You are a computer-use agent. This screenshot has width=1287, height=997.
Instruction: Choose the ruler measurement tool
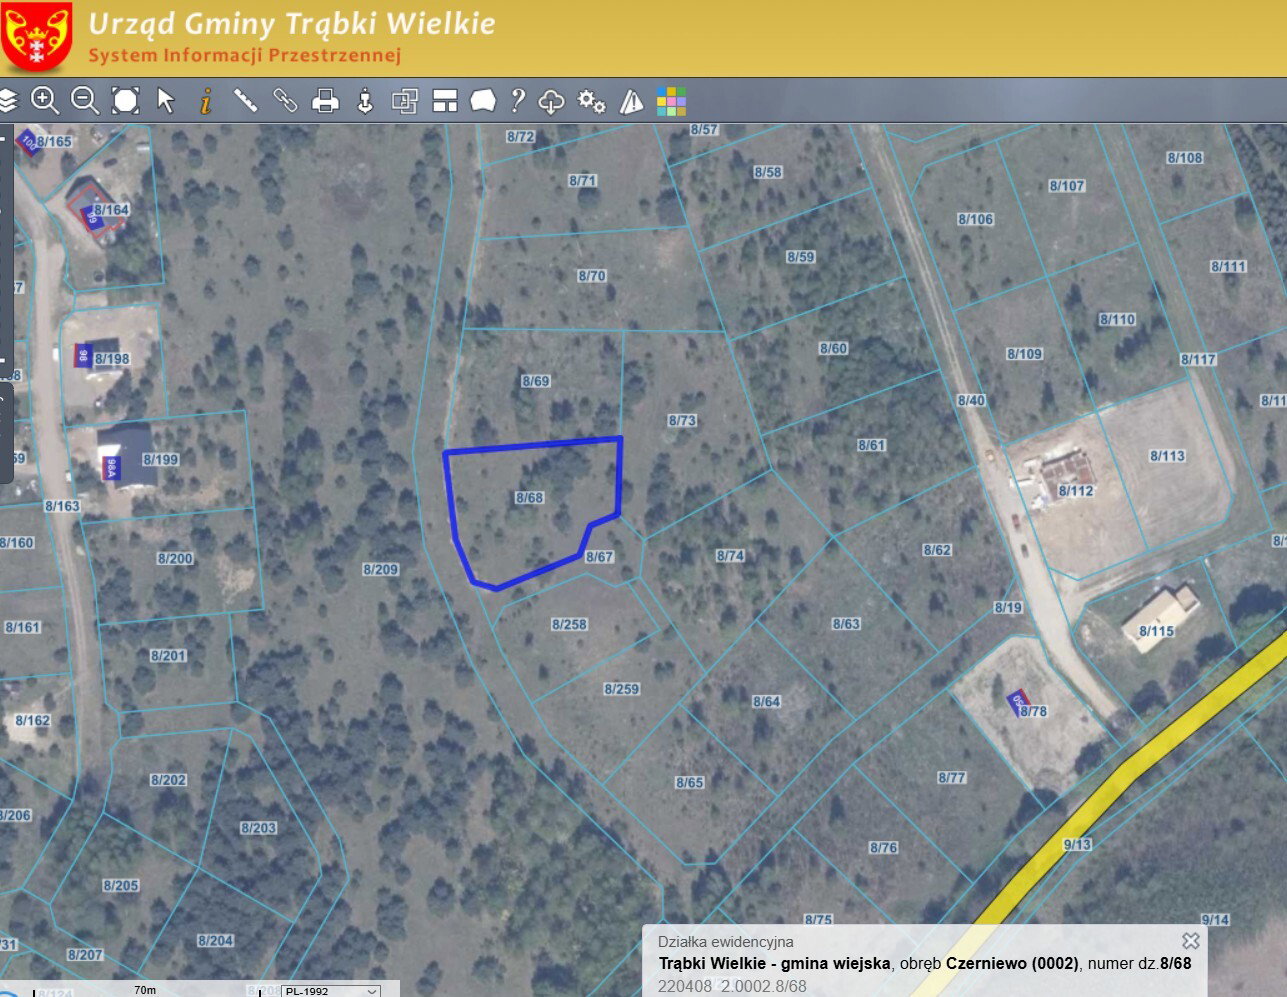(x=246, y=101)
